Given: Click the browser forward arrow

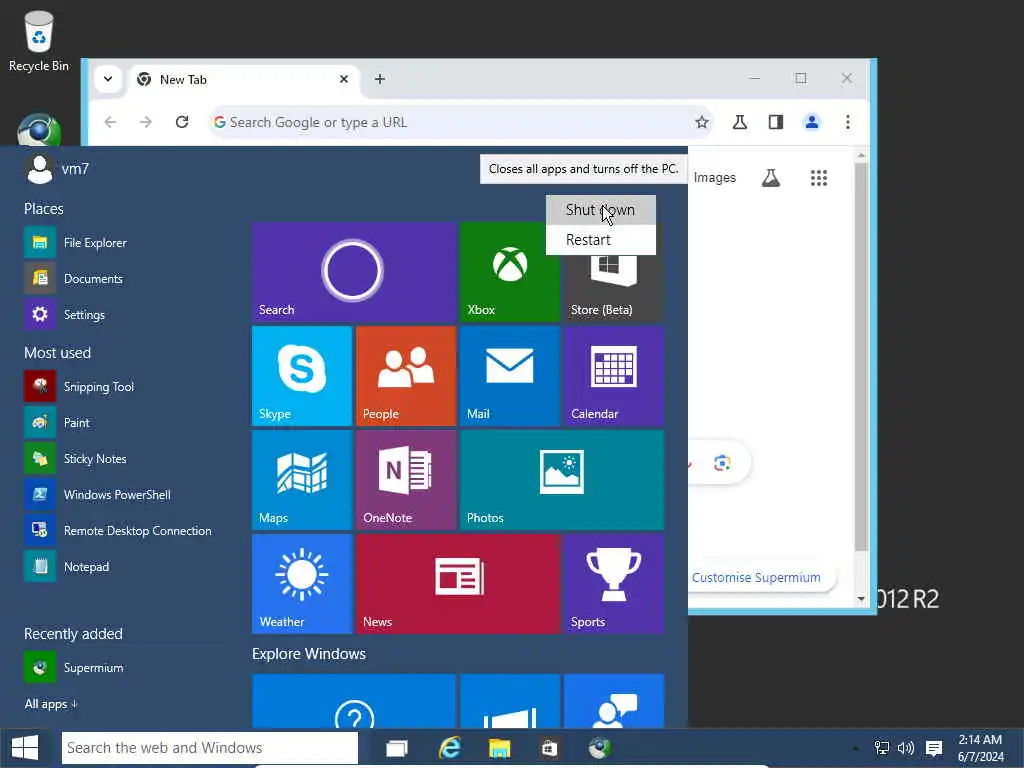Looking at the screenshot, I should click(x=146, y=122).
